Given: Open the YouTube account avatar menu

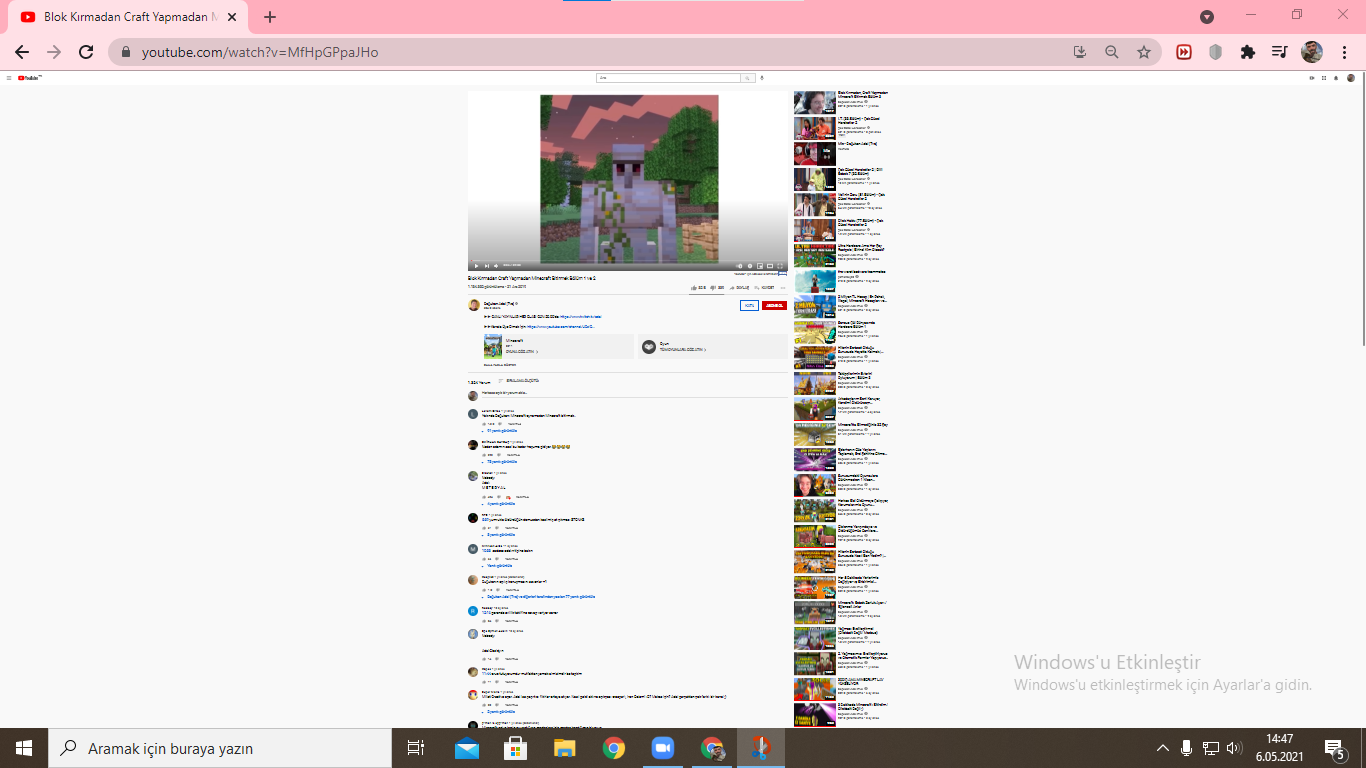Looking at the screenshot, I should (x=1350, y=77).
